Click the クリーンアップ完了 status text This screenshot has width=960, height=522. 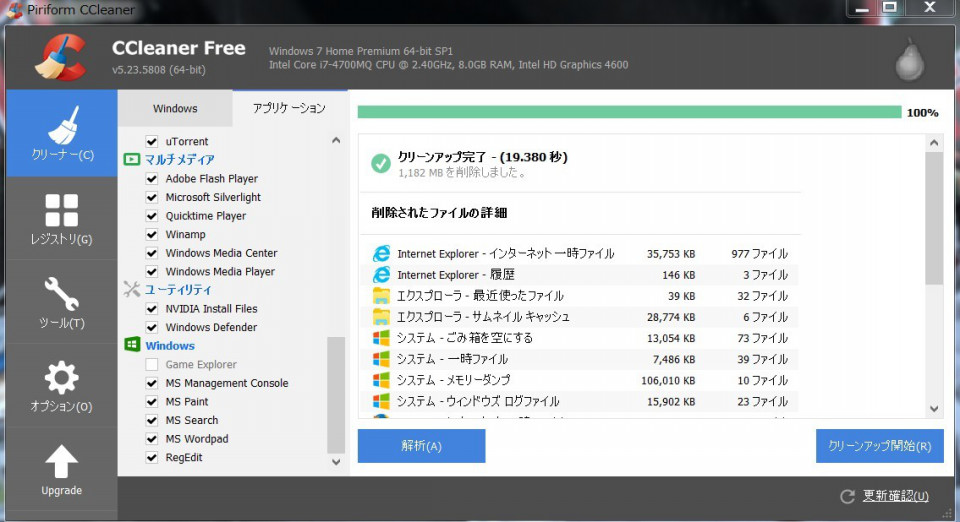point(482,157)
